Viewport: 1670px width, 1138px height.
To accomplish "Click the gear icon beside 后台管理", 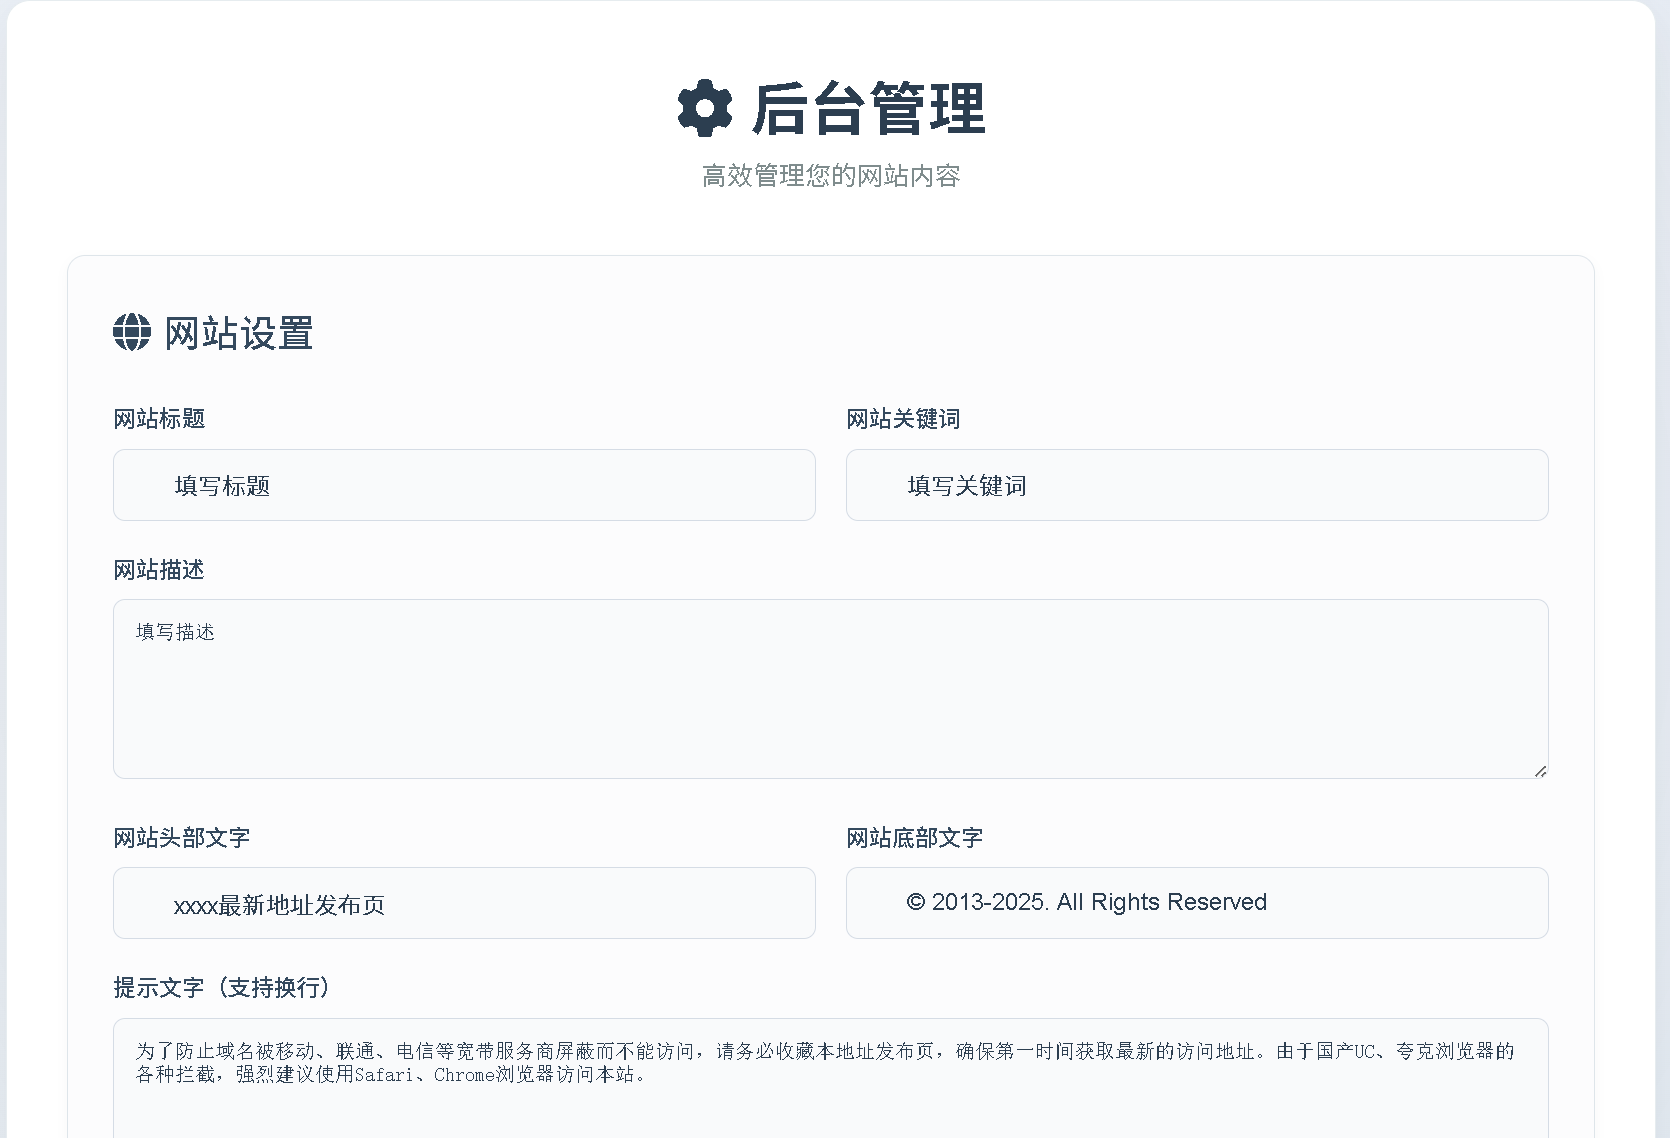I will pyautogui.click(x=707, y=108).
